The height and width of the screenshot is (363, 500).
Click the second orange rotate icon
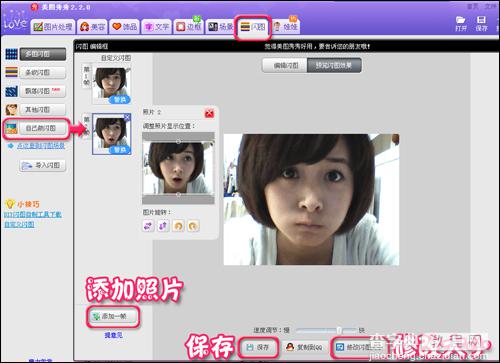(x=193, y=226)
